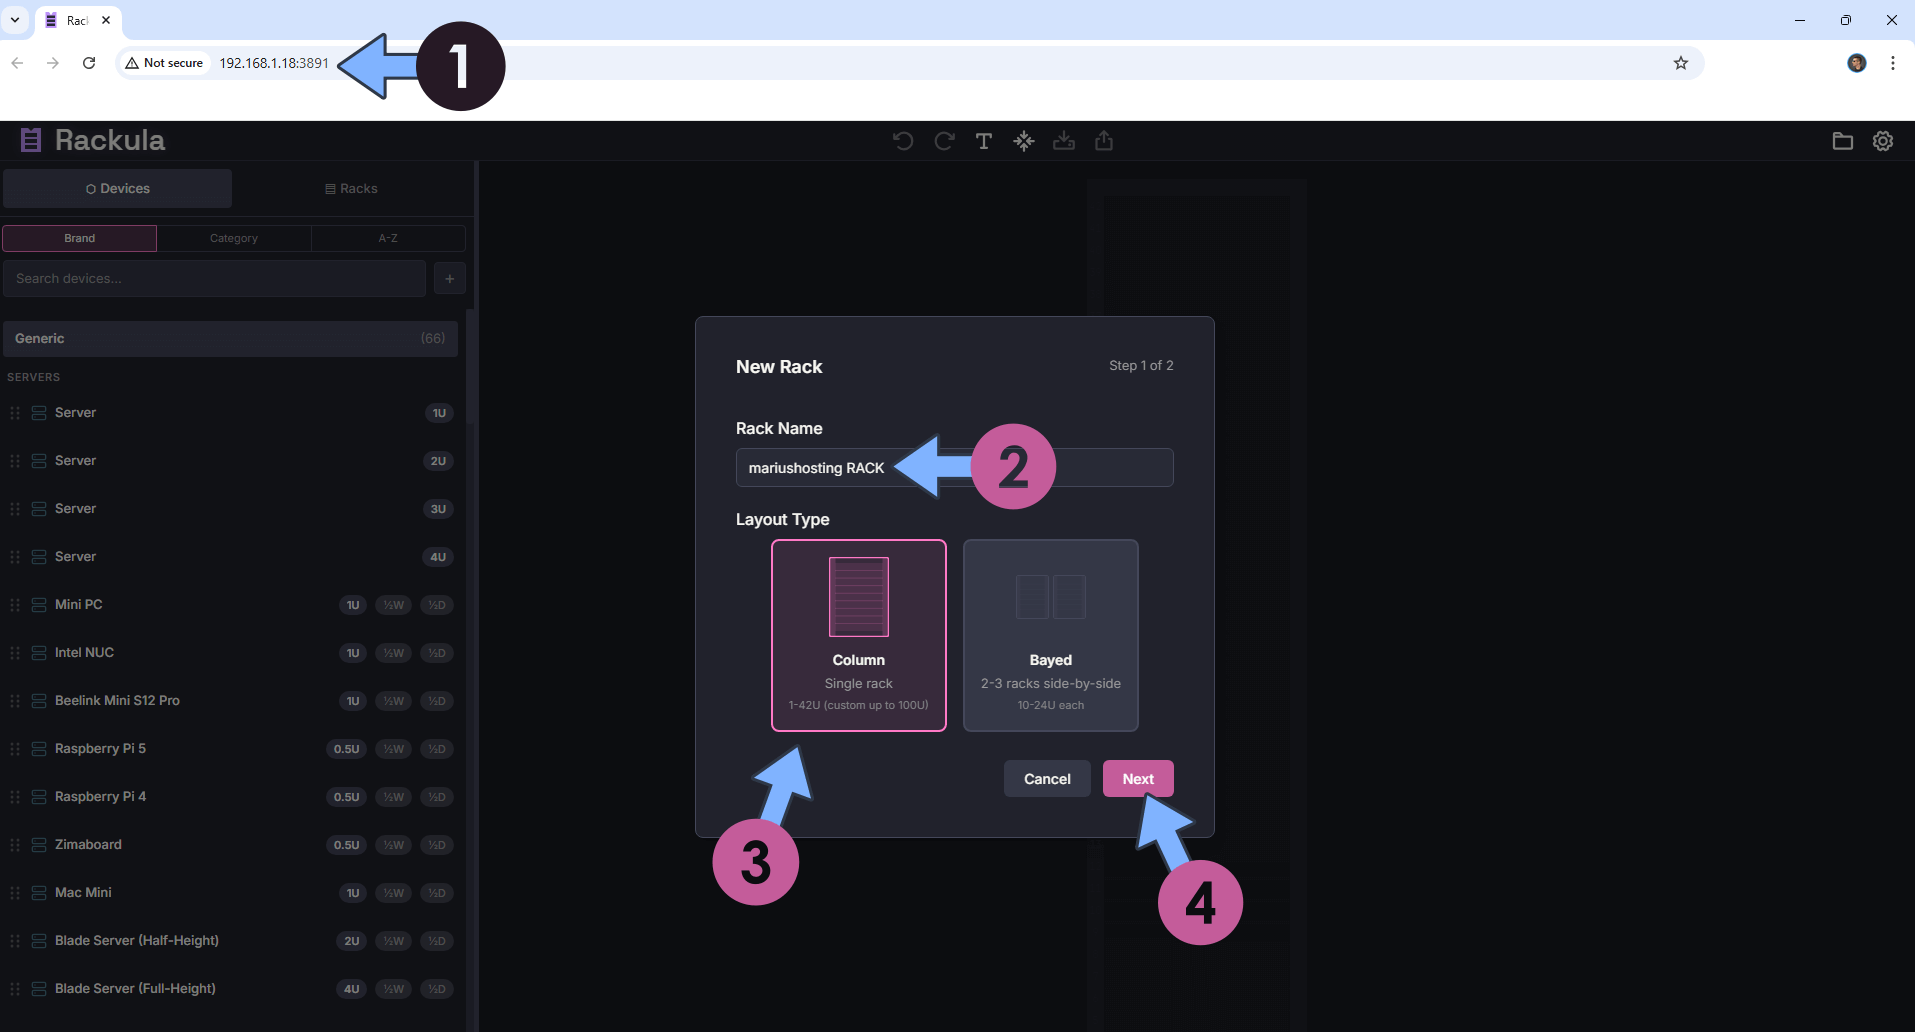Undo the last action
The width and height of the screenshot is (1915, 1032).
[x=902, y=141]
